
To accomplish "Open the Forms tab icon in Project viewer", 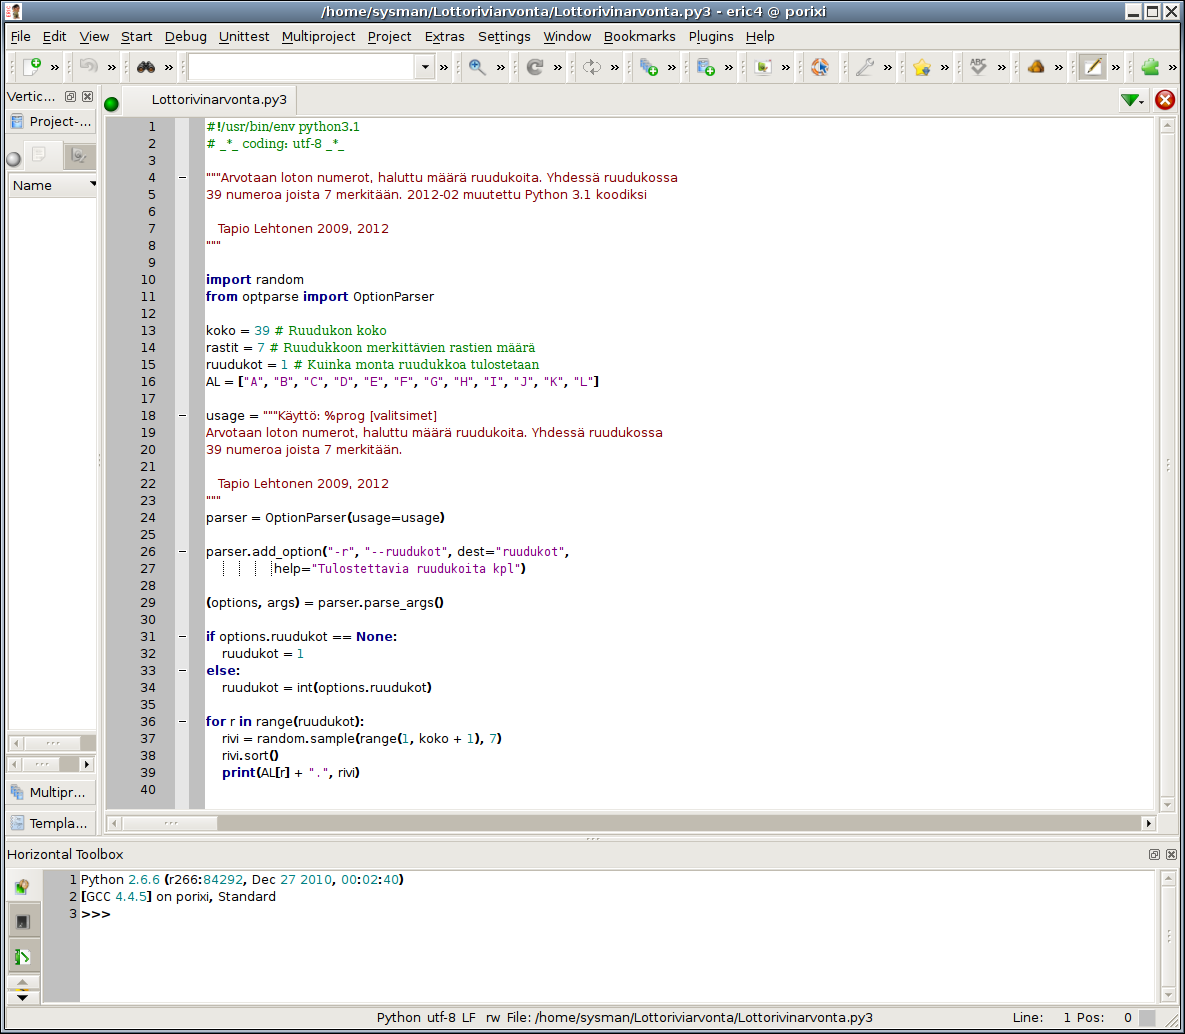I will tap(78, 156).
